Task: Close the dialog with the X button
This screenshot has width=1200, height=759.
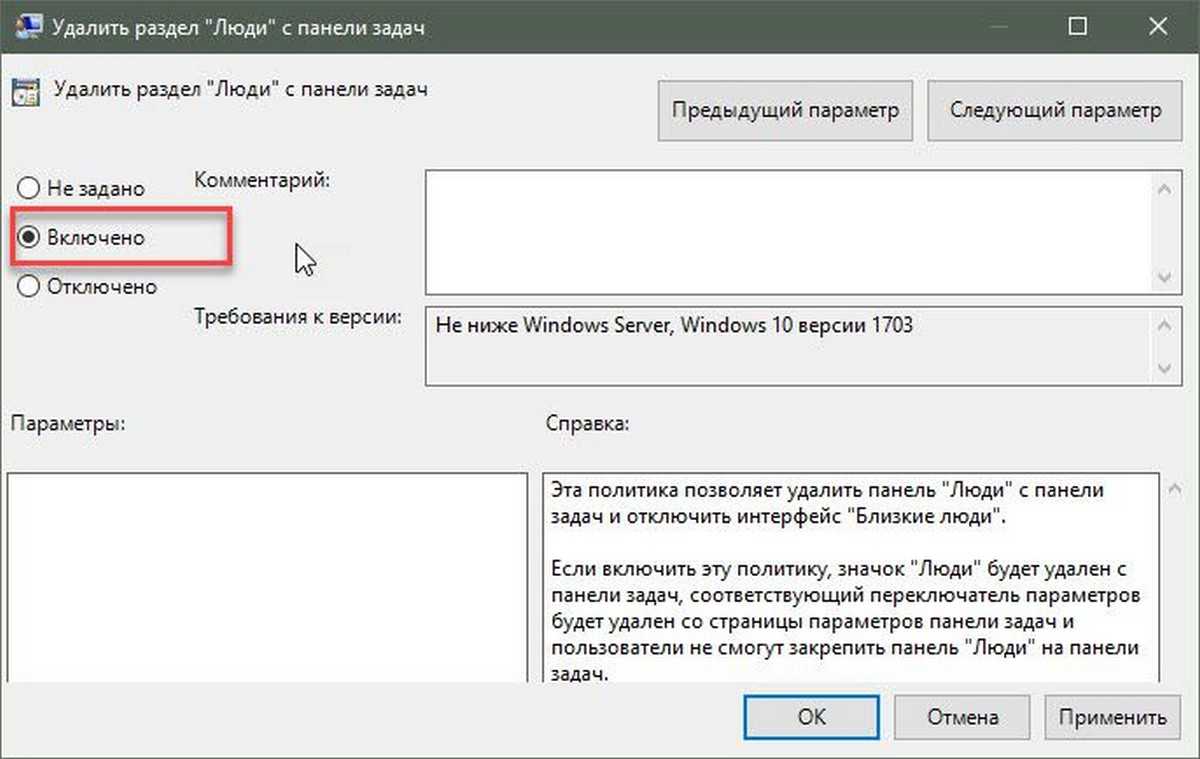Action: pos(1162,27)
